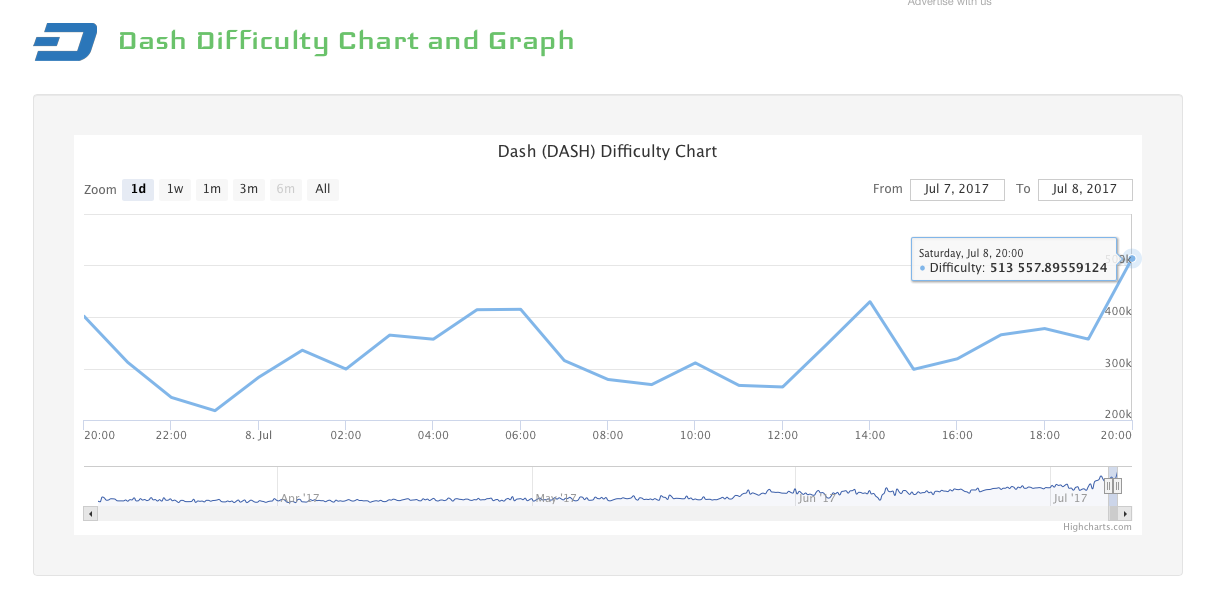Click the navigator scrollbar track
Viewport: 1206px width, 589px height.
(x=600, y=514)
